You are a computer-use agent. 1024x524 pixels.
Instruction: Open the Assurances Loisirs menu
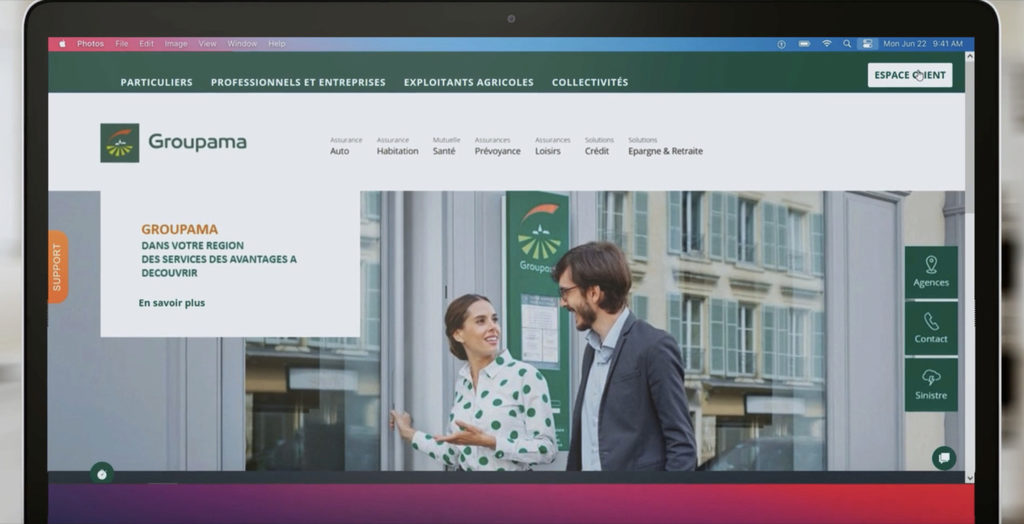[x=552, y=146]
